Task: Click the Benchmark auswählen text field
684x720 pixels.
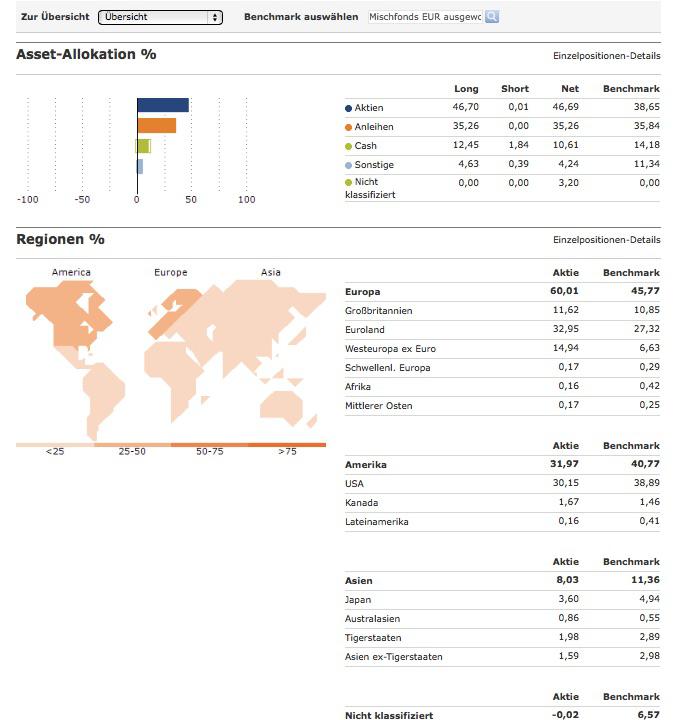Action: point(426,17)
